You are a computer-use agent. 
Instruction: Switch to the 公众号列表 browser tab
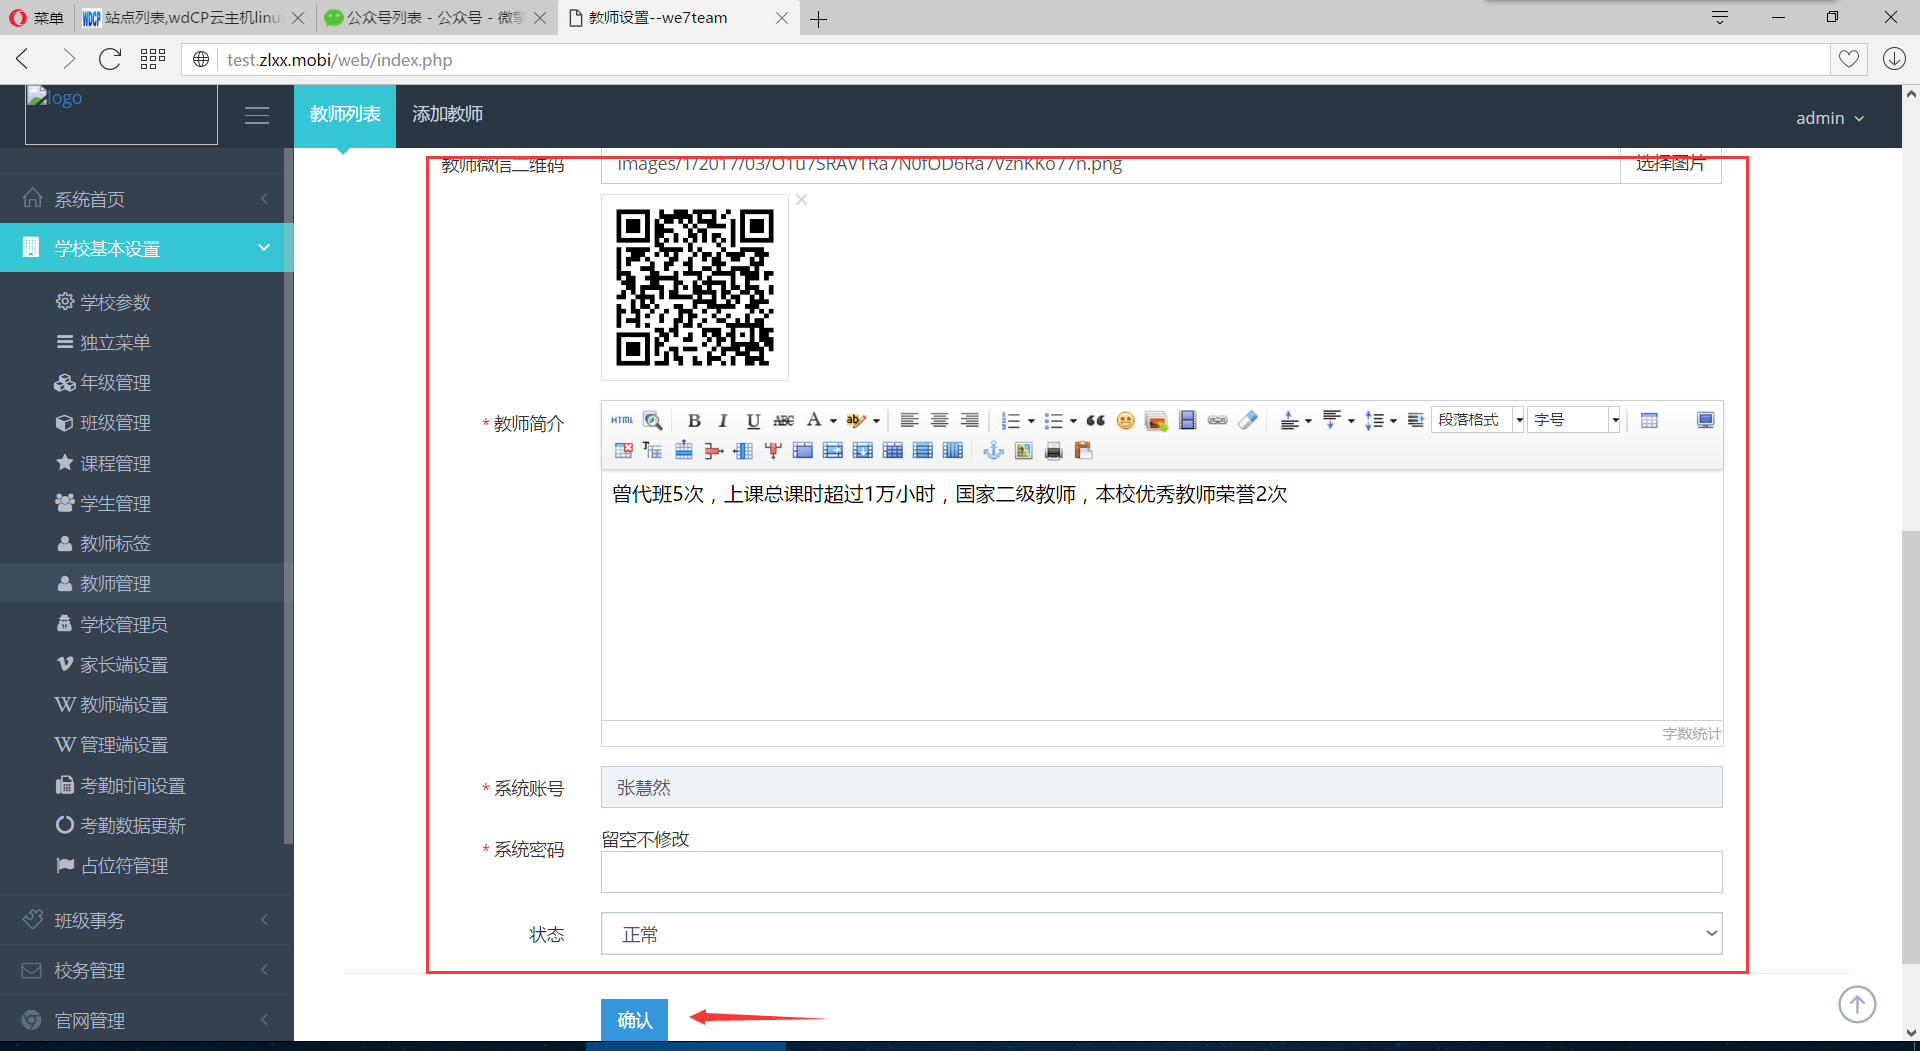click(436, 18)
